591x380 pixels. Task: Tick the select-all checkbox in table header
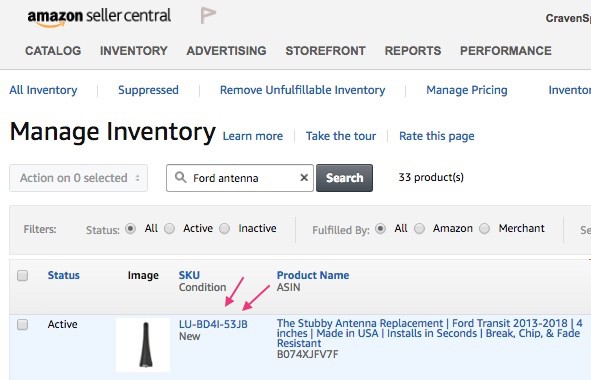tap(23, 276)
